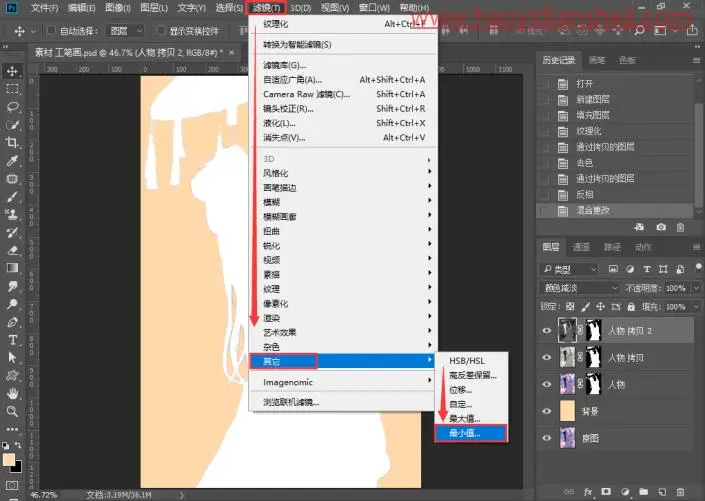The width and height of the screenshot is (705, 501).
Task: Create new adjustment layer icon
Action: pos(625,492)
